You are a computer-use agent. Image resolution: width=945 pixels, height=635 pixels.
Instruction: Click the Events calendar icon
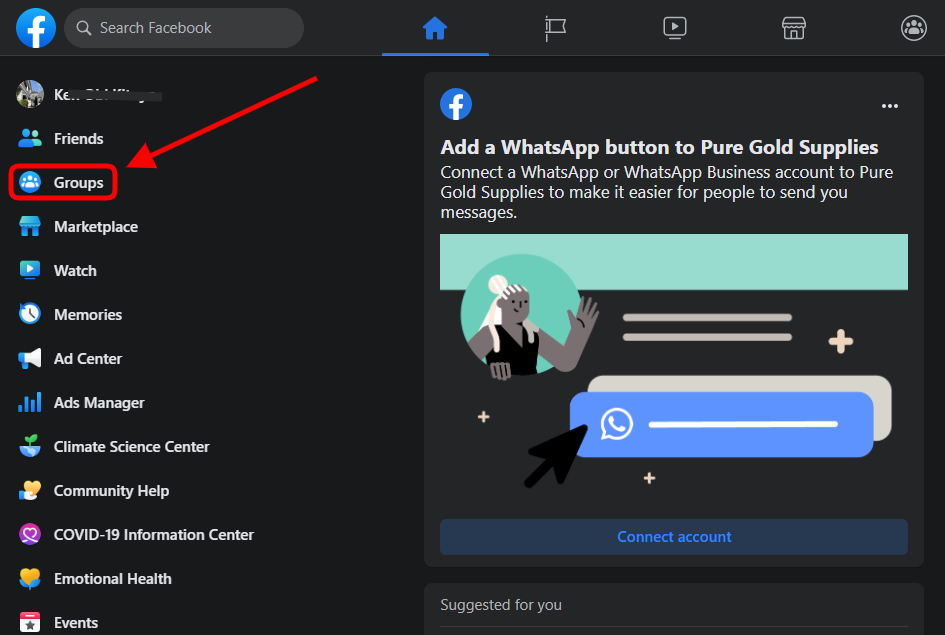[30, 622]
